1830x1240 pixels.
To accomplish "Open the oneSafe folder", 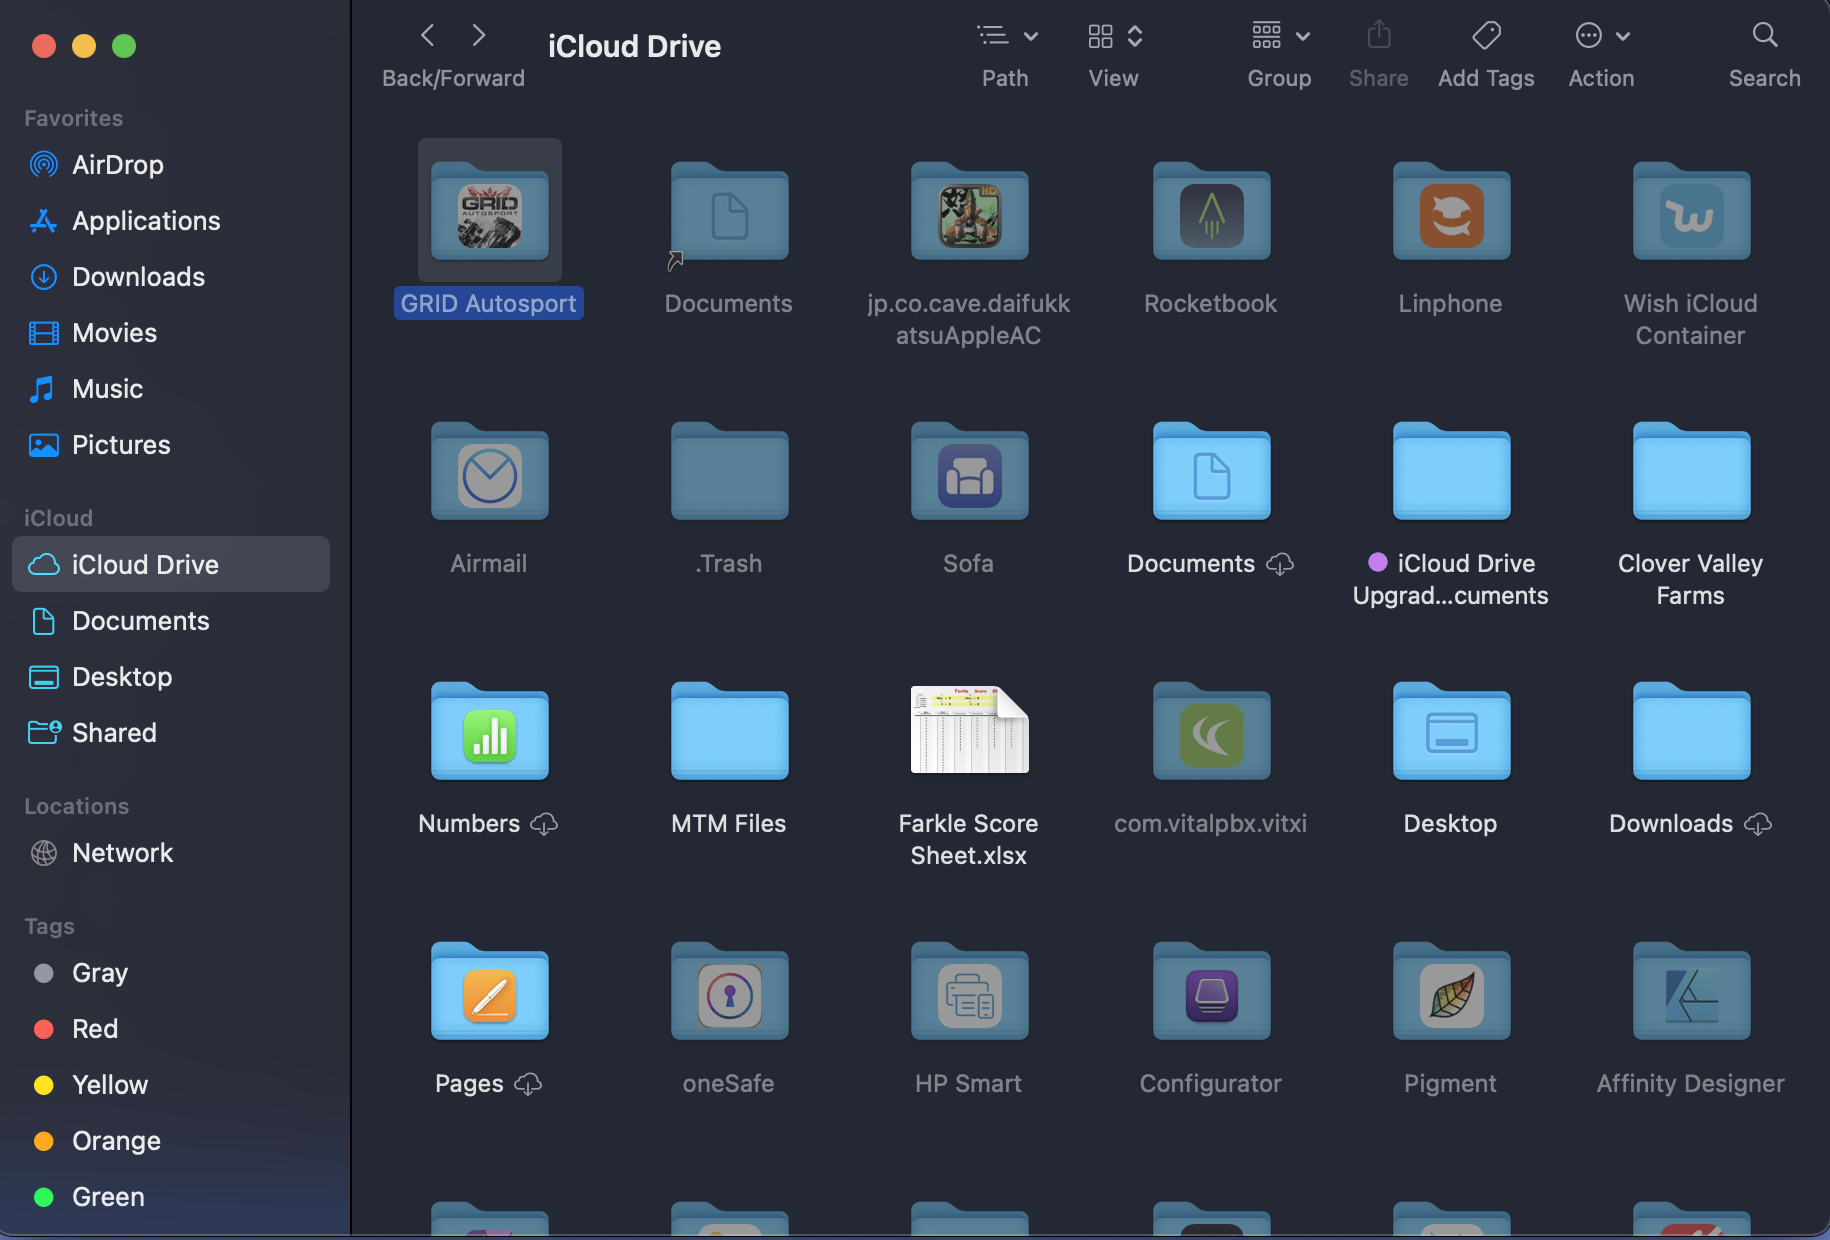I will click(729, 992).
